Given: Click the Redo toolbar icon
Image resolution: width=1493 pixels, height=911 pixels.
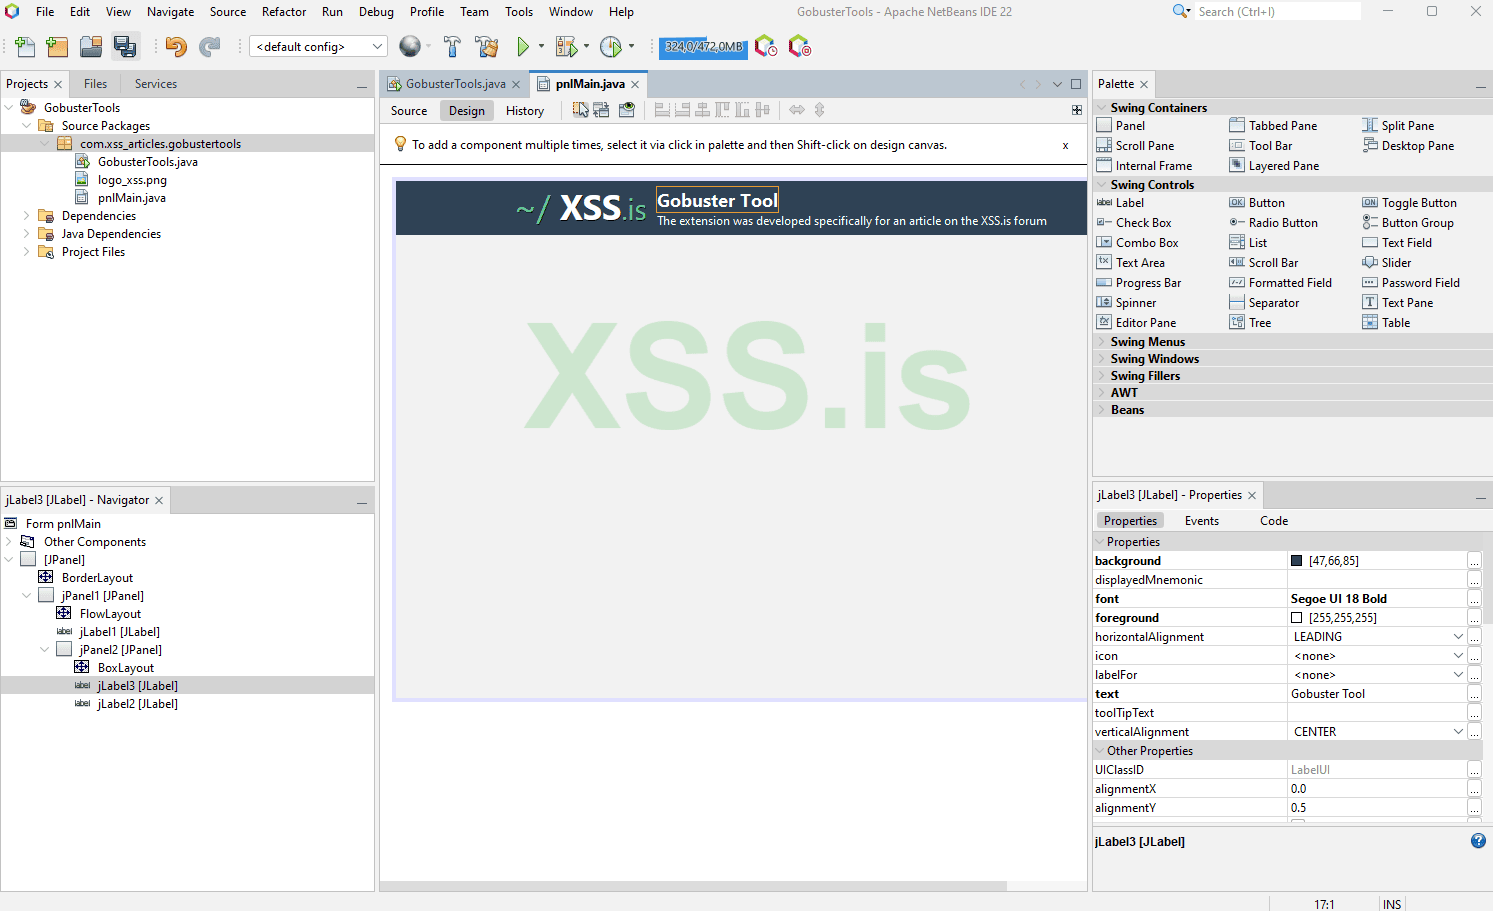Looking at the screenshot, I should (x=210, y=47).
